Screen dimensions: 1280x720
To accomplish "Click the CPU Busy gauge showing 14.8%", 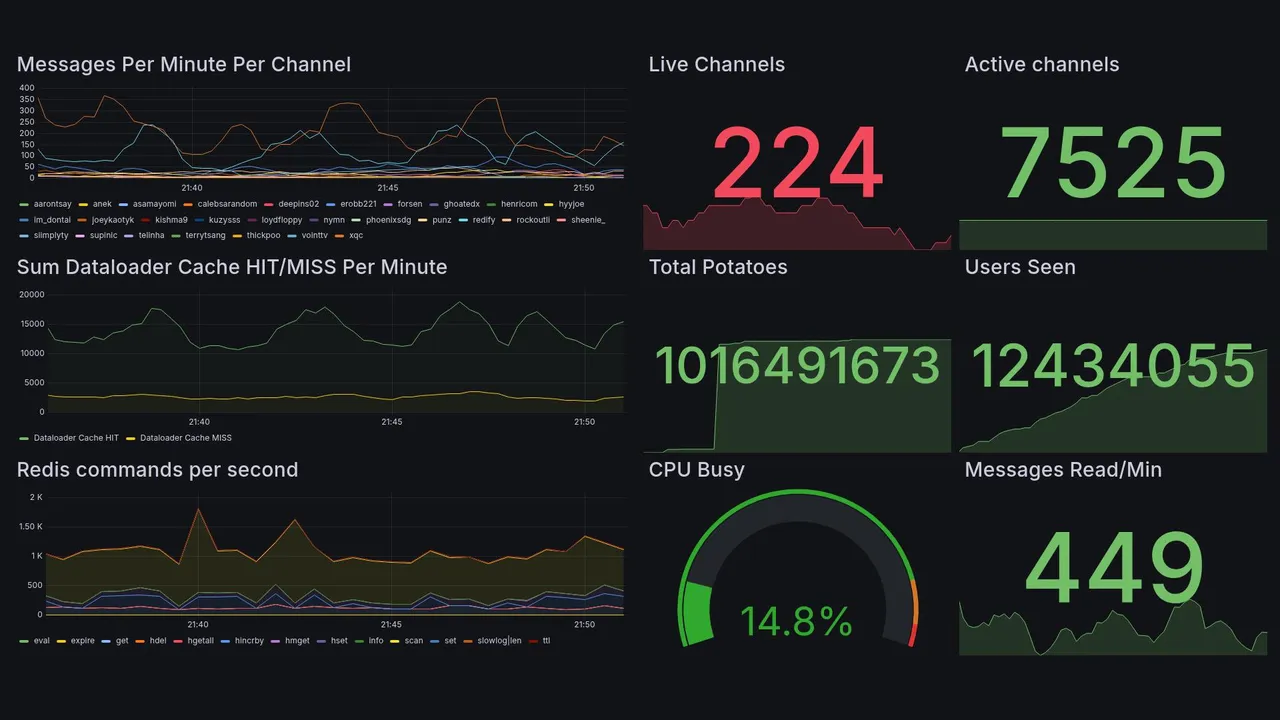I will click(797, 569).
